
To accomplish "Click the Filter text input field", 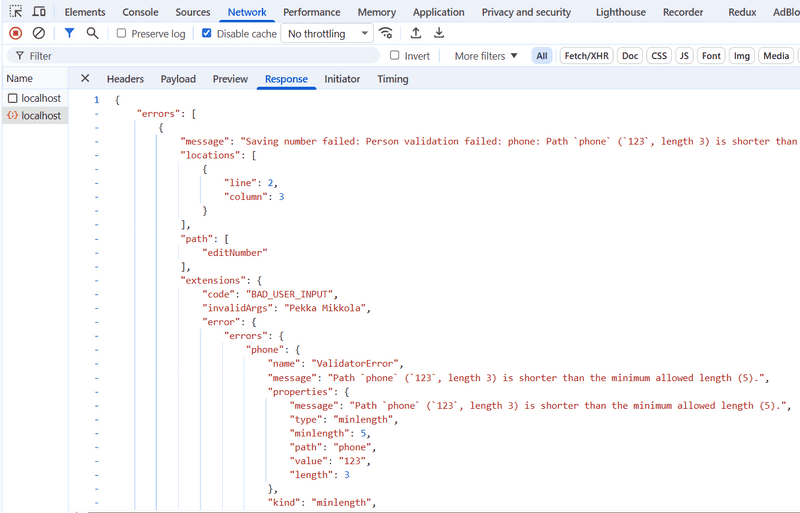I will coord(200,56).
